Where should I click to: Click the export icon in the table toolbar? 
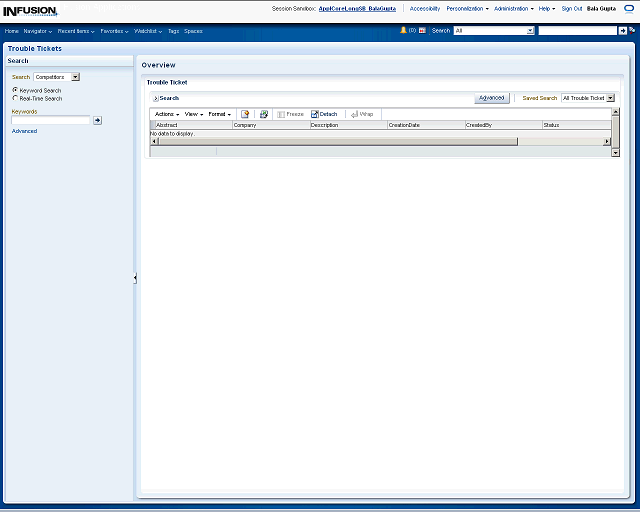[x=264, y=114]
